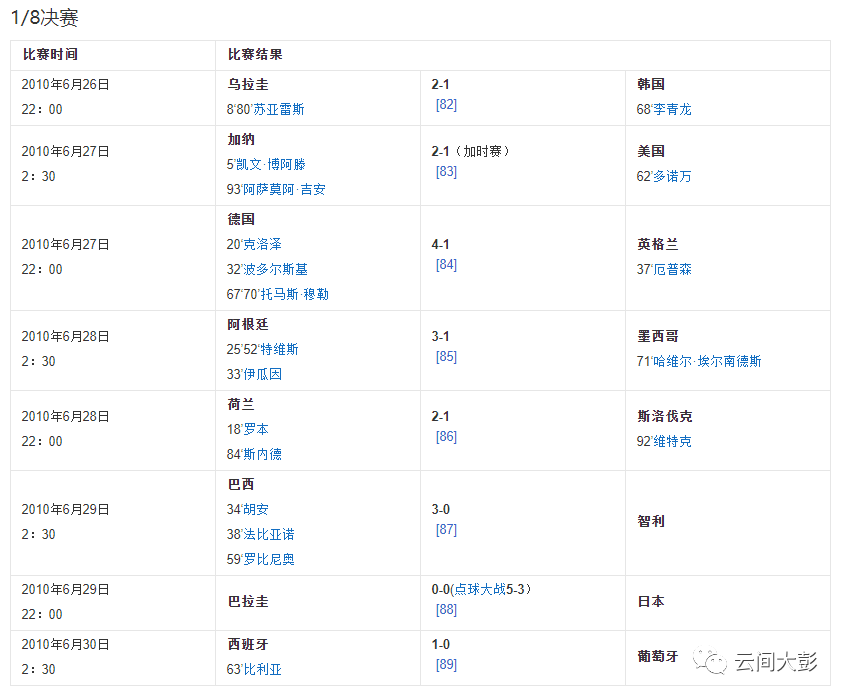The height and width of the screenshot is (699, 845).
Task: Select the 阿根廷 team name
Action: [248, 324]
